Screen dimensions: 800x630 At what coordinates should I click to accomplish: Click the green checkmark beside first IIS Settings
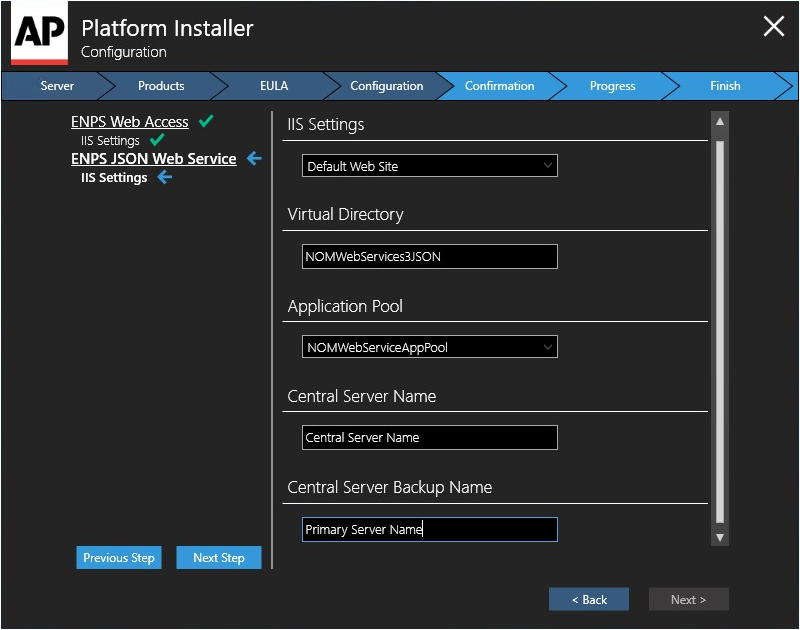pos(157,140)
